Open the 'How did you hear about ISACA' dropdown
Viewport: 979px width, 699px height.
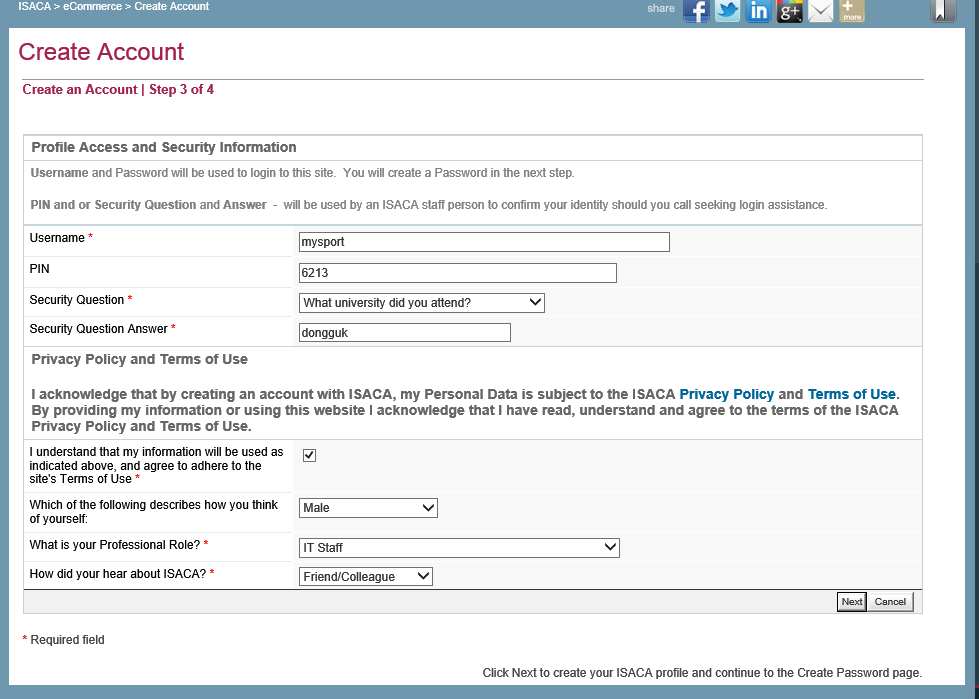(x=366, y=577)
